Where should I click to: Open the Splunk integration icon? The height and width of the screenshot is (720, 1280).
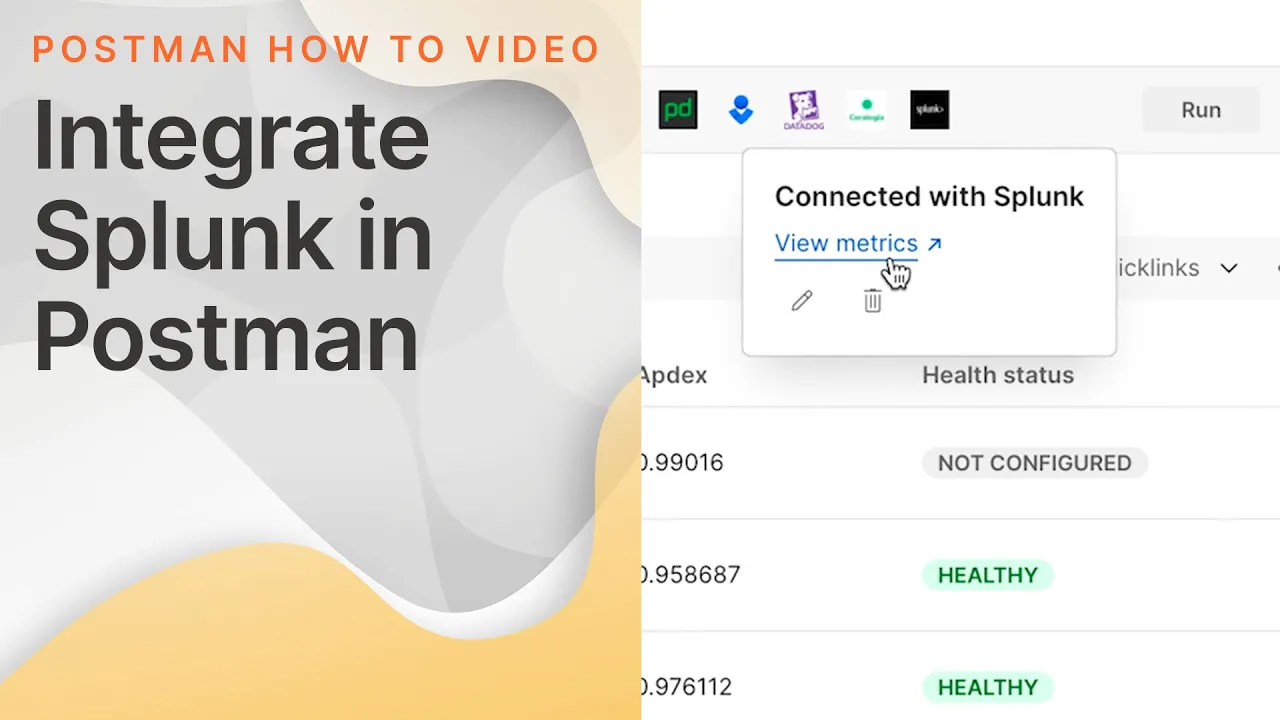(x=930, y=110)
